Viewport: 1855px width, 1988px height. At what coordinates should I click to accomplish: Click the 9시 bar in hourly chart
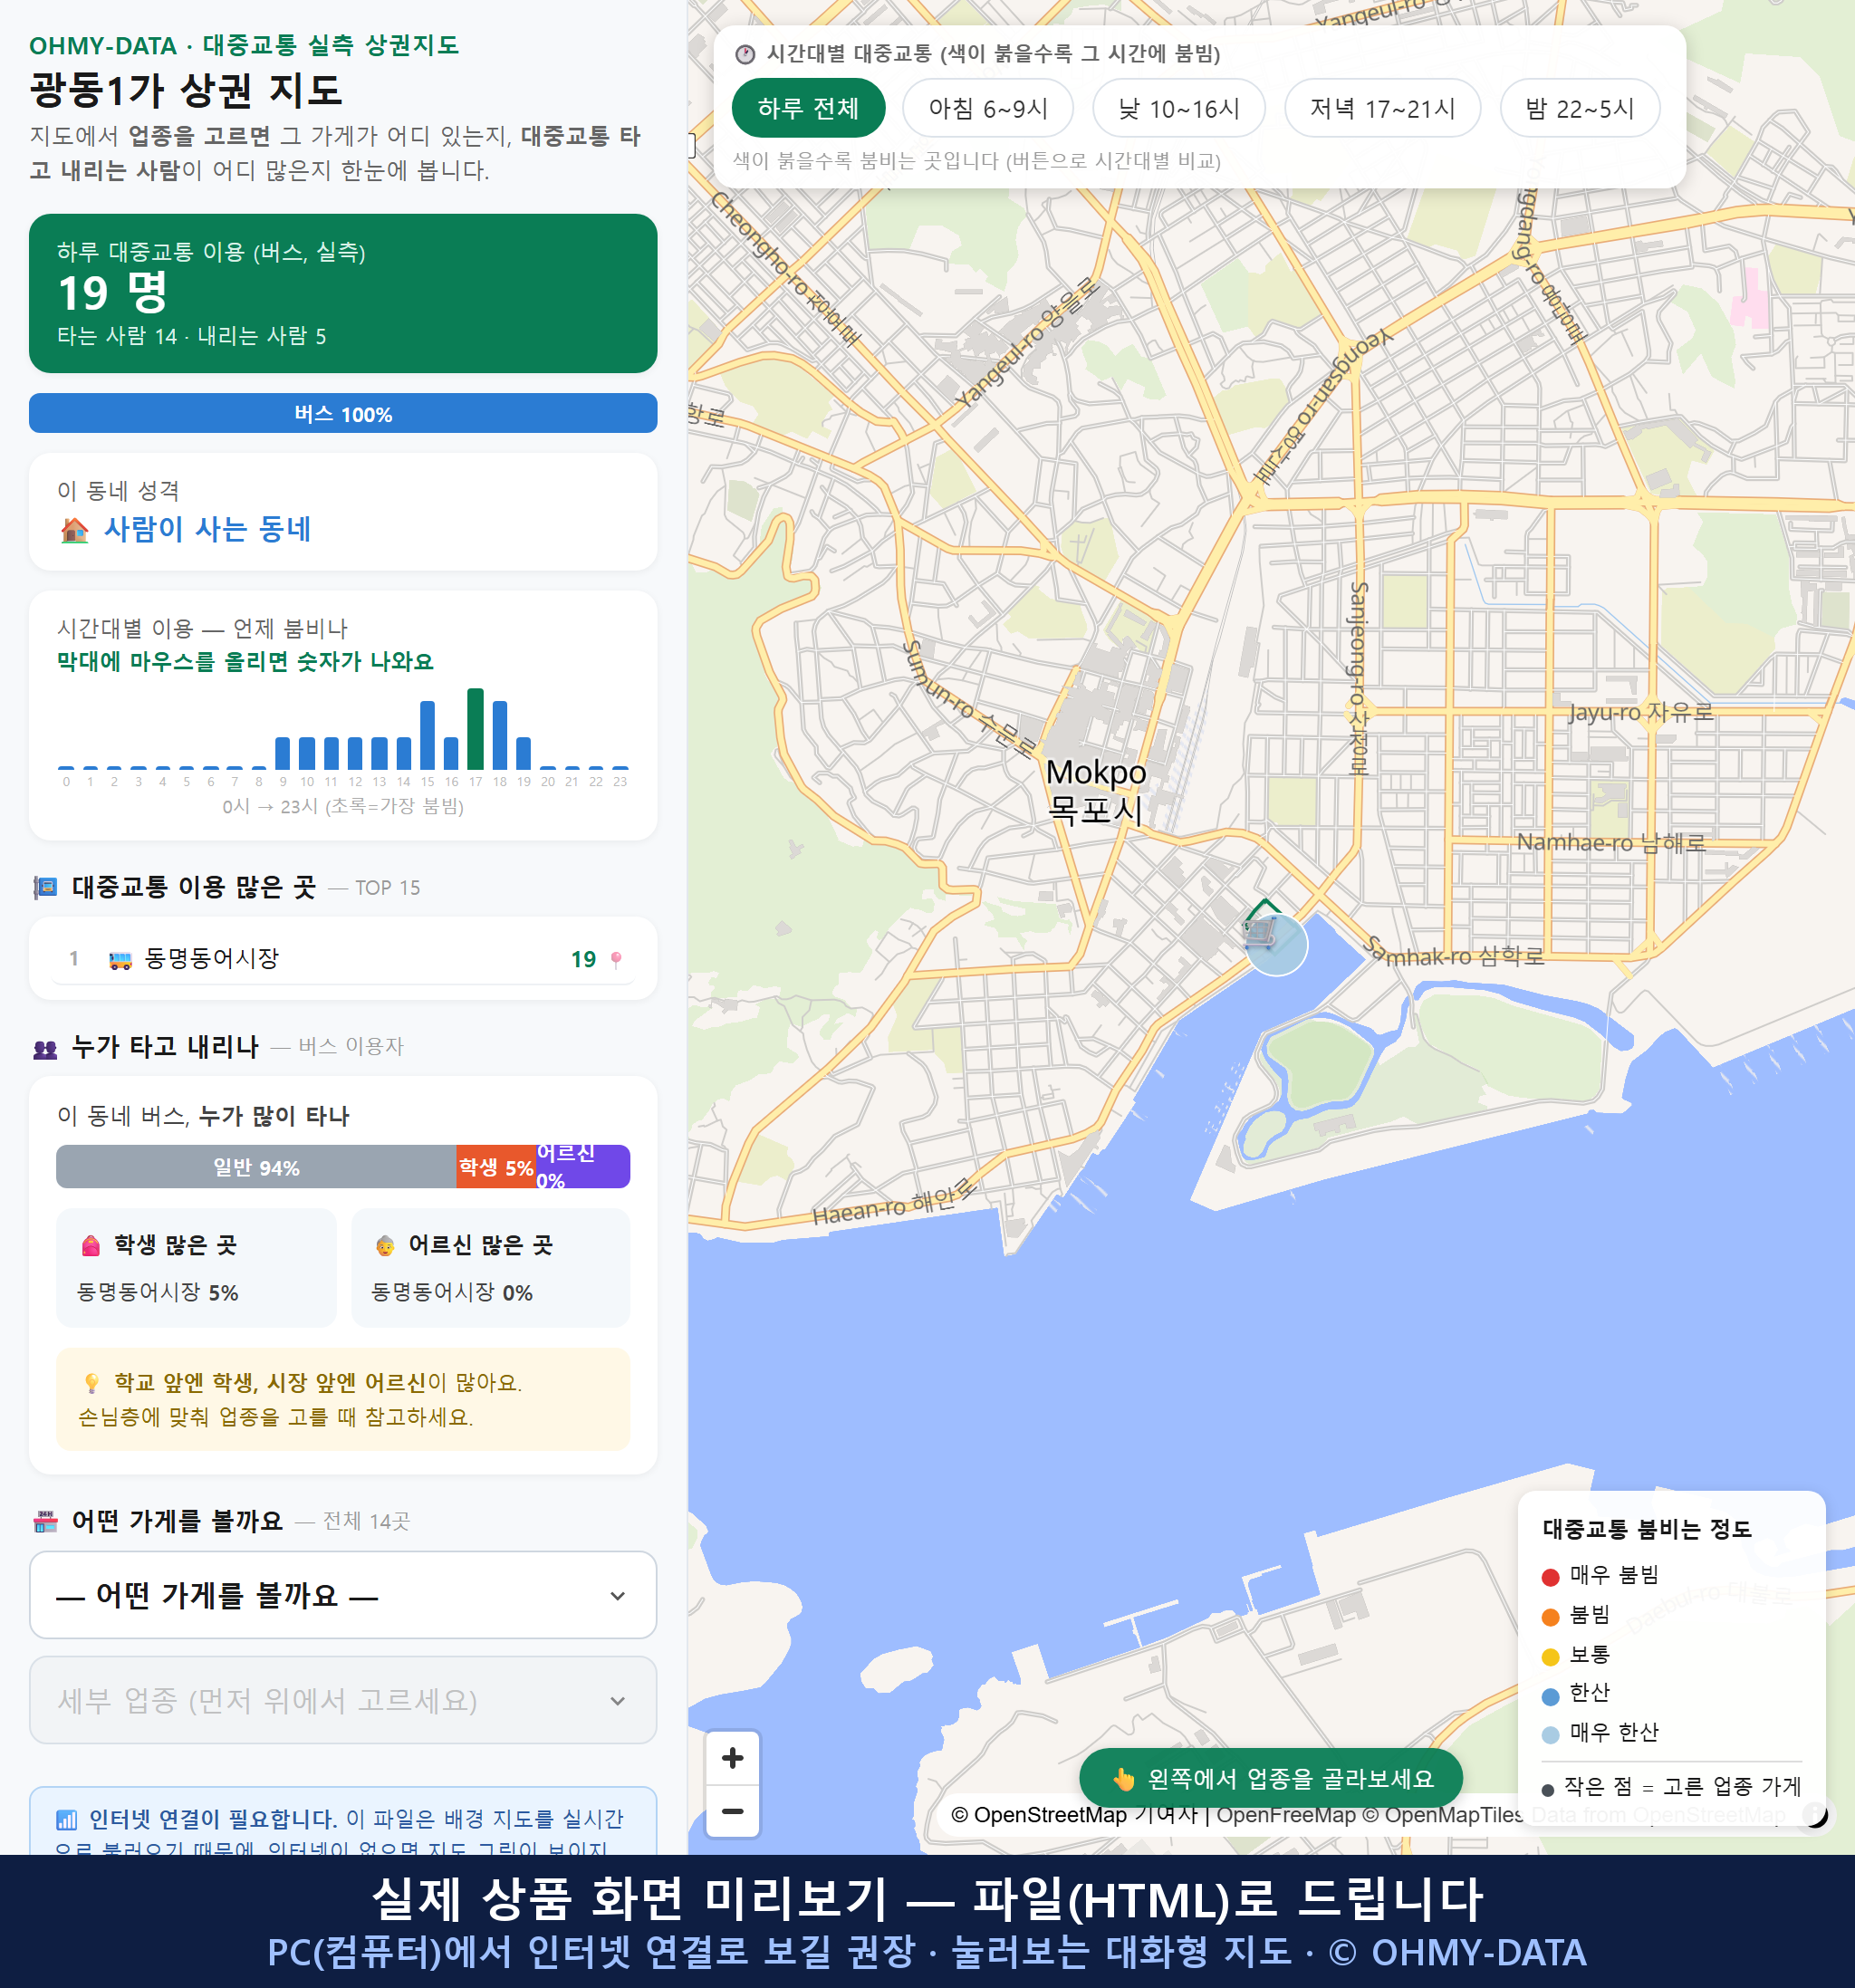(x=283, y=753)
